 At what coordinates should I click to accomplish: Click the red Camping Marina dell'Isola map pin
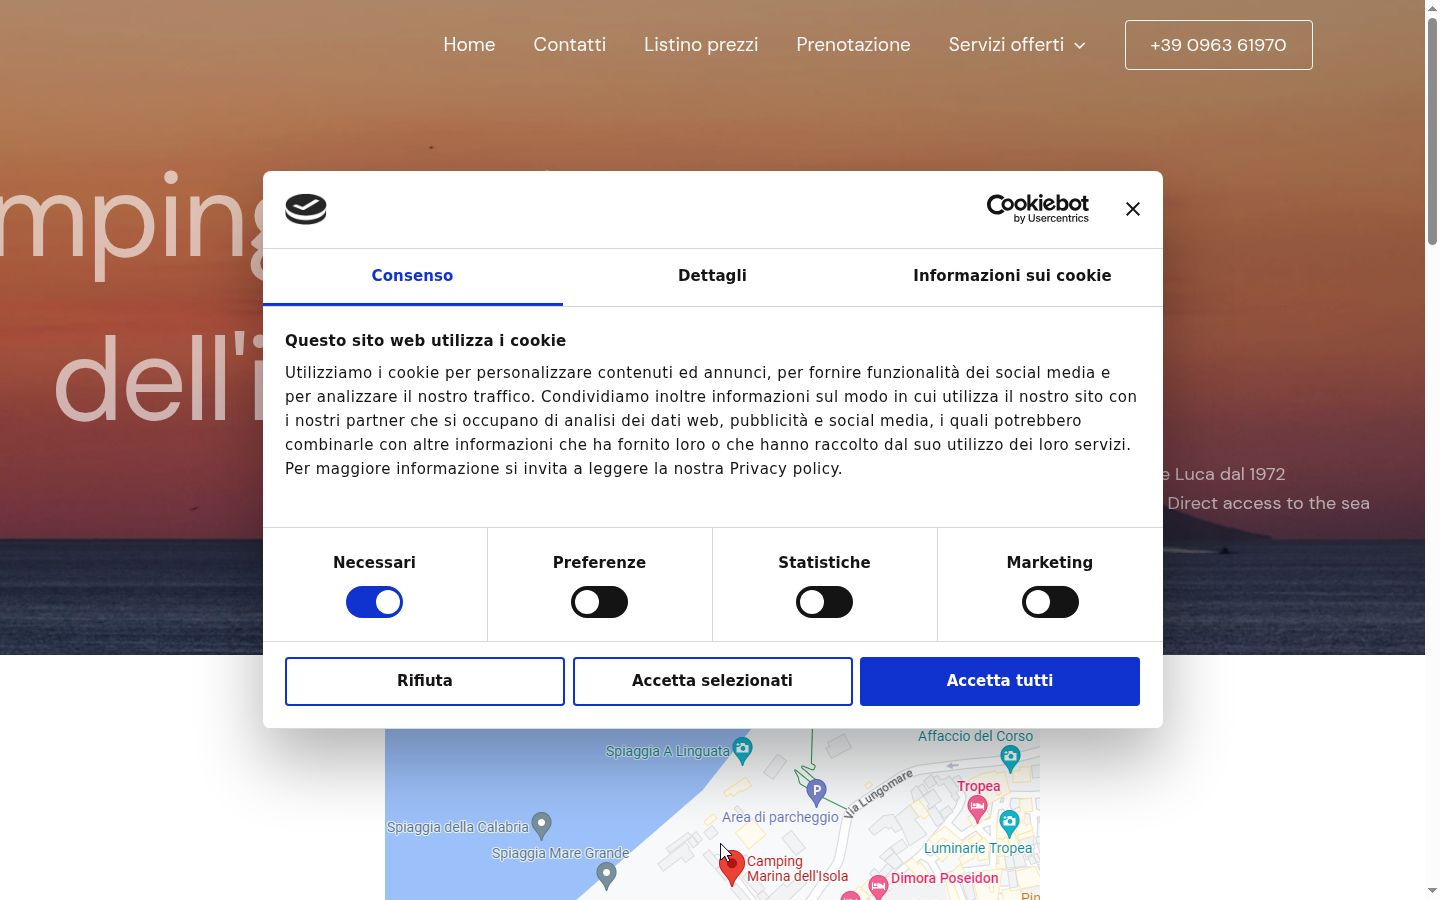732,867
